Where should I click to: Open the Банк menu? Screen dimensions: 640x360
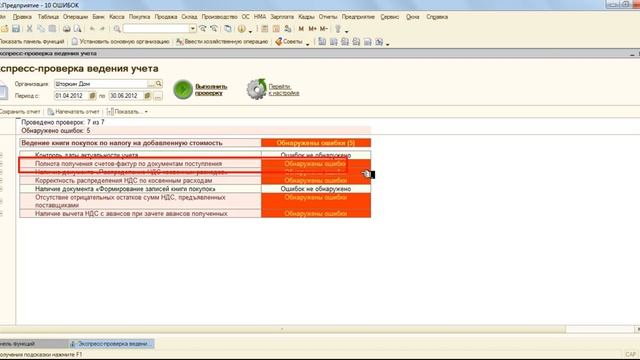coord(98,17)
